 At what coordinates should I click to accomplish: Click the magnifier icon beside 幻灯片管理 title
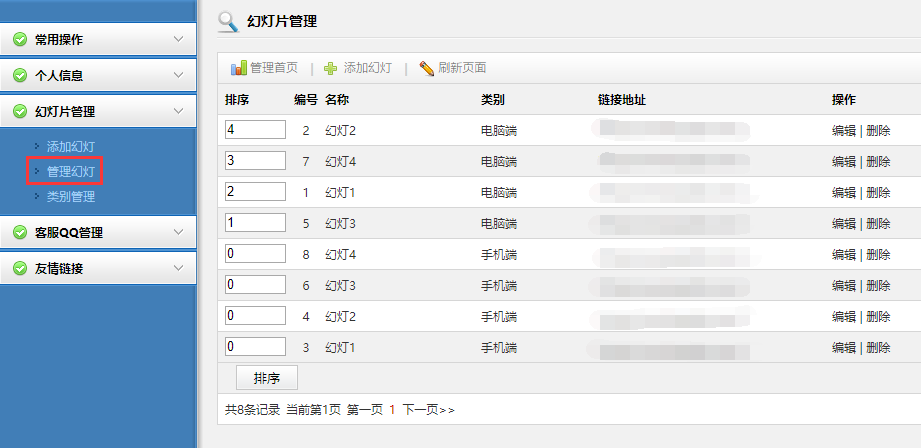pyautogui.click(x=228, y=21)
